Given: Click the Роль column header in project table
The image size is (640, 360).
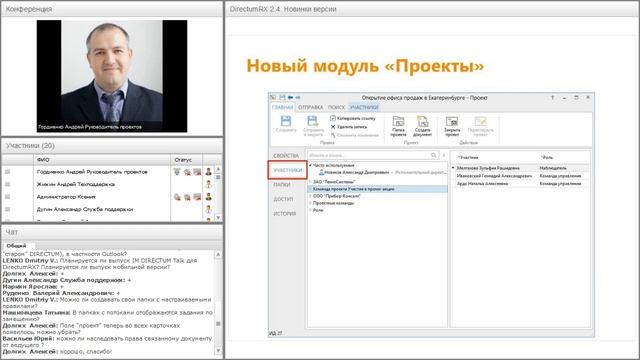Looking at the screenshot, I should coord(547,158).
